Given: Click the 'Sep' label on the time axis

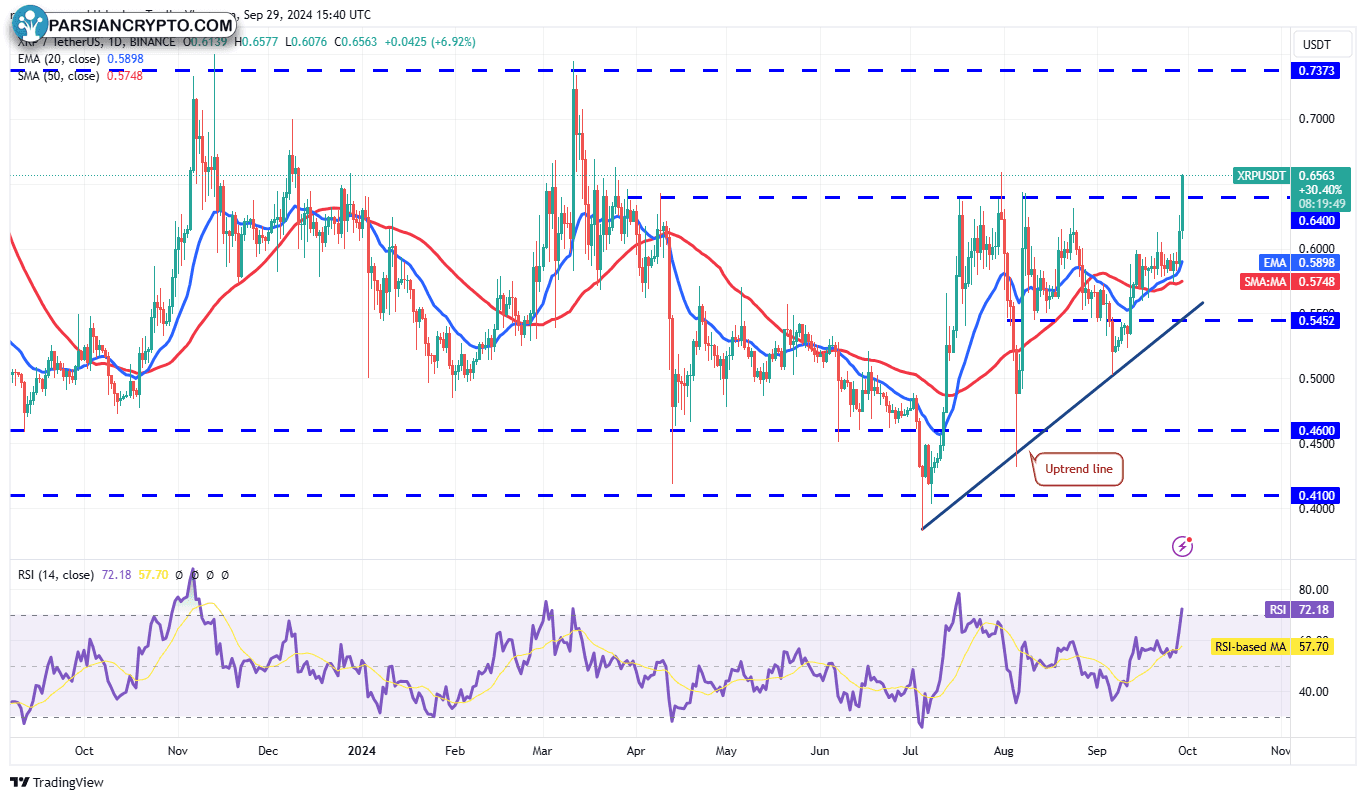Looking at the screenshot, I should (1097, 749).
